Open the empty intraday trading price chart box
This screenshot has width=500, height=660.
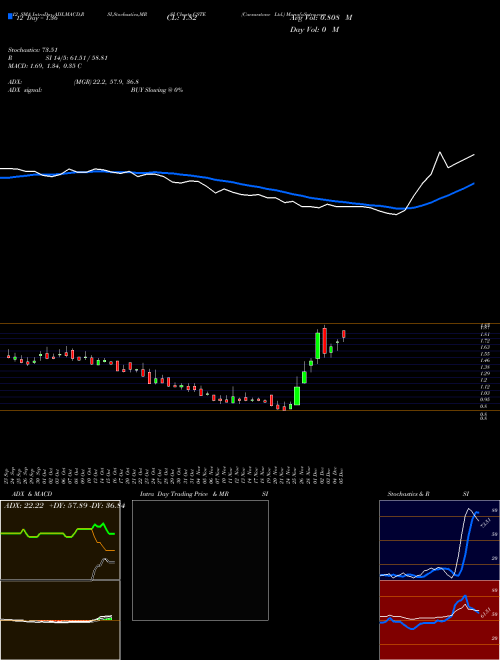200,560
